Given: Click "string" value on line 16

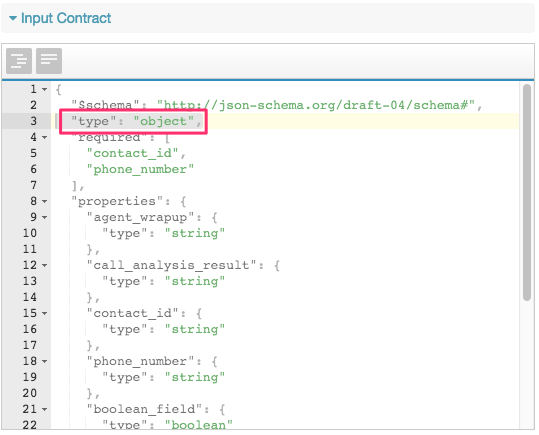Looking at the screenshot, I should click(195, 329).
